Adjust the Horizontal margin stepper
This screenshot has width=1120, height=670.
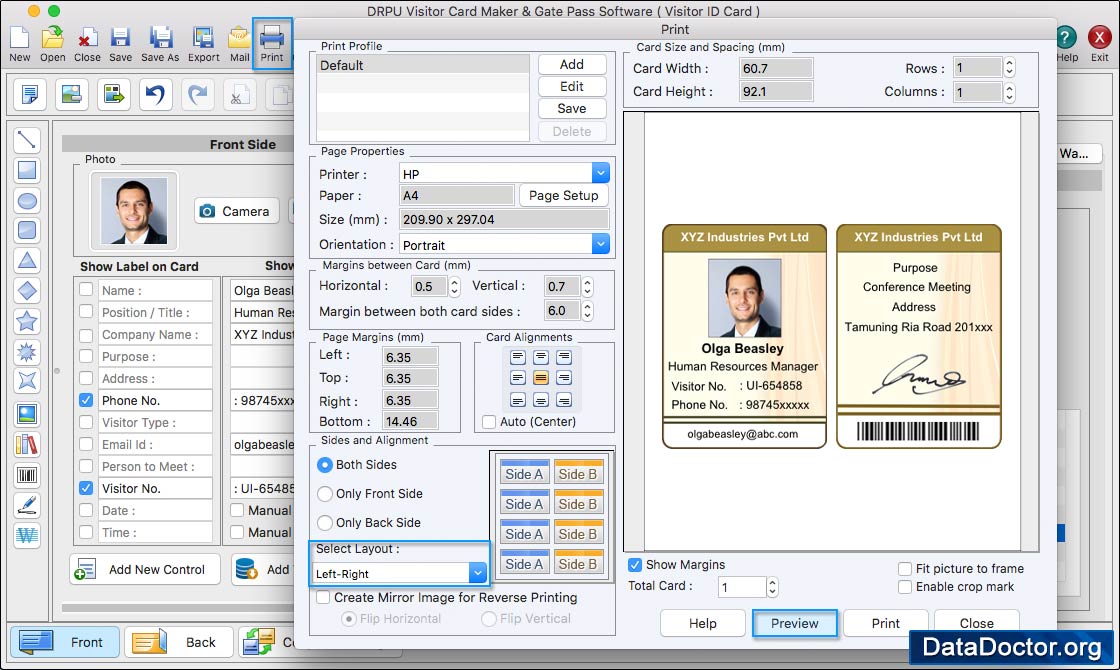[454, 286]
